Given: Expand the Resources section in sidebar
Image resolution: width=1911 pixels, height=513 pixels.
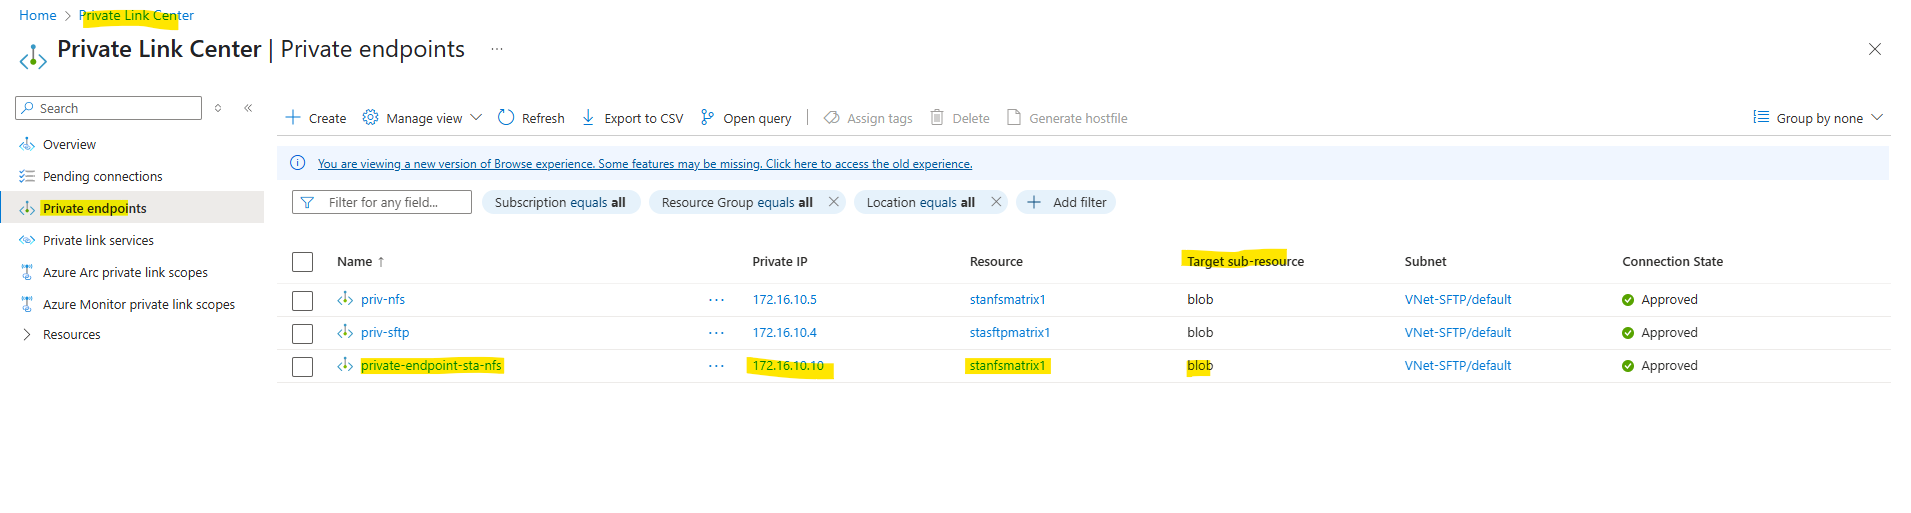Looking at the screenshot, I should (x=27, y=334).
